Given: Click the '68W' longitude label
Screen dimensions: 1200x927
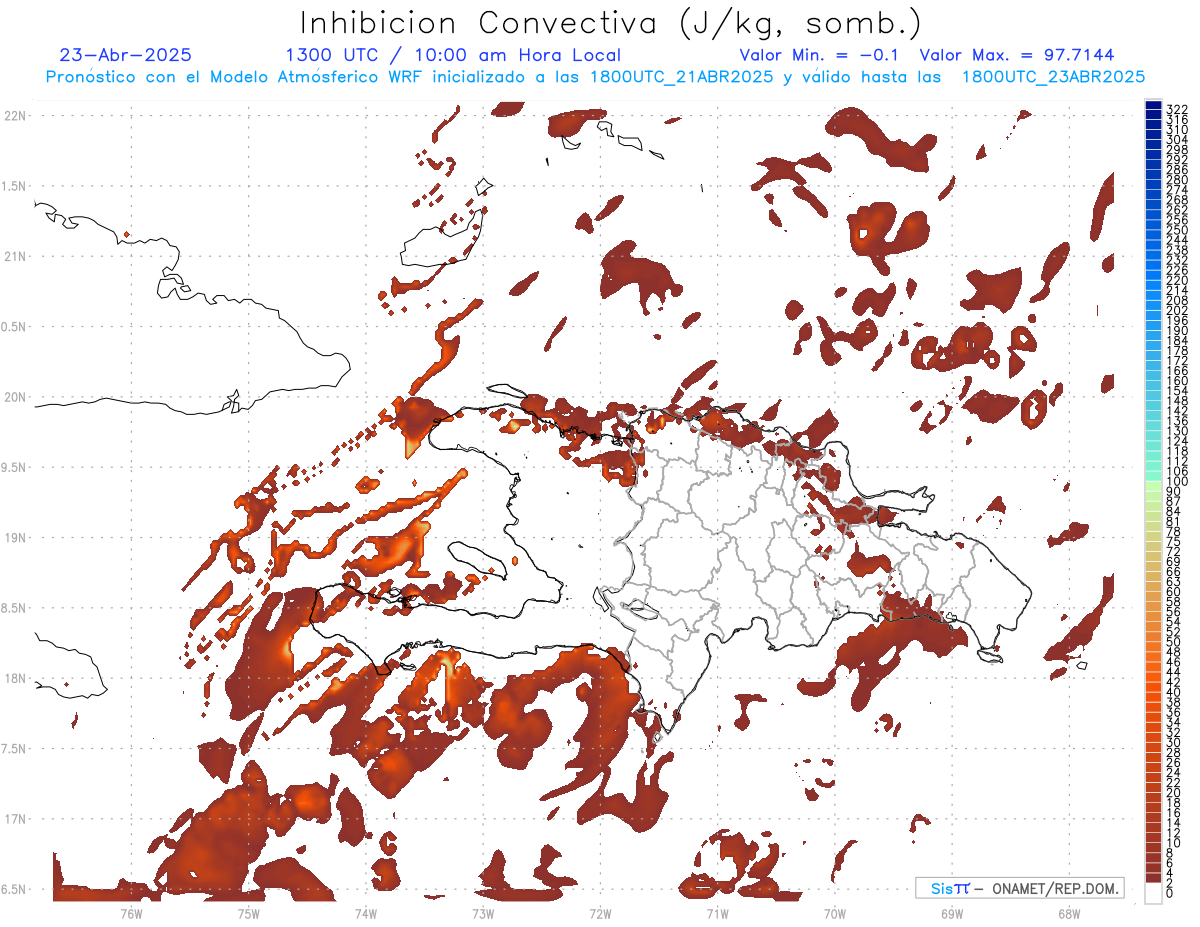Looking at the screenshot, I should click(x=1068, y=913).
